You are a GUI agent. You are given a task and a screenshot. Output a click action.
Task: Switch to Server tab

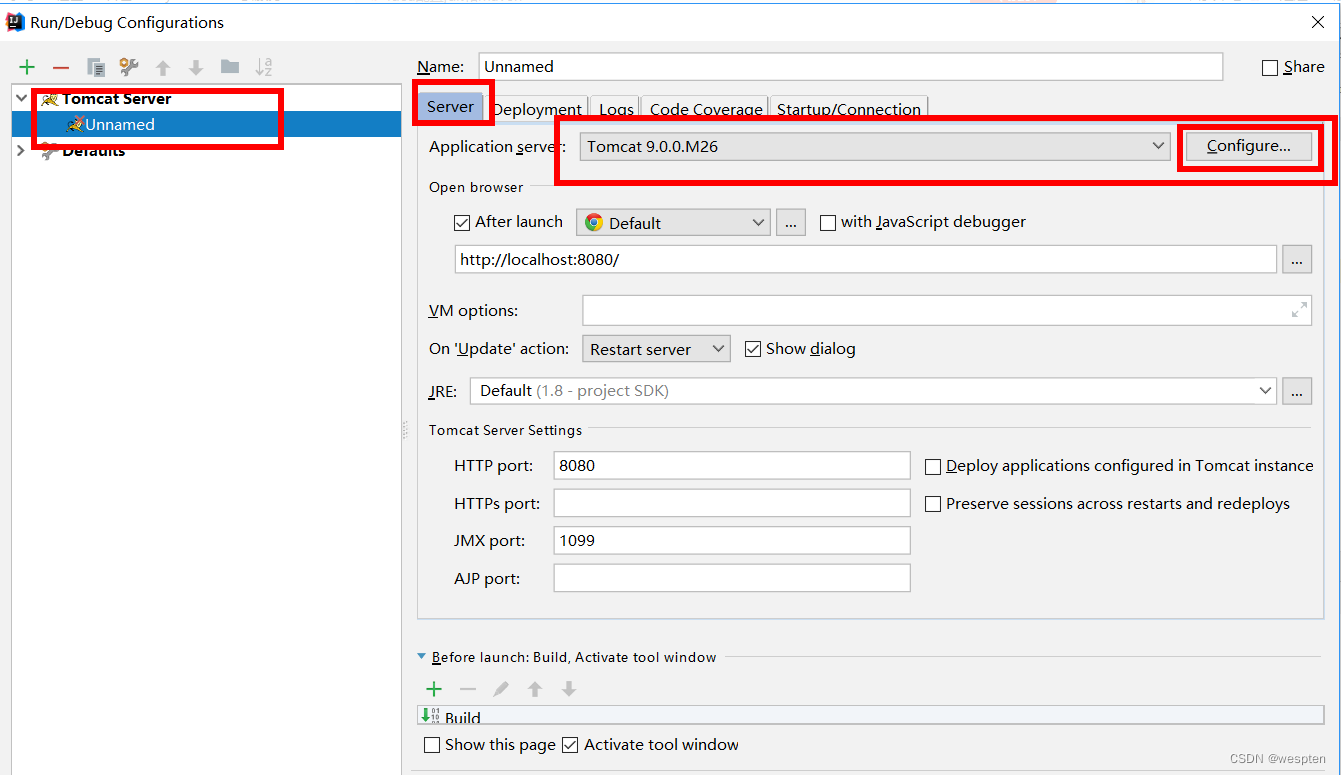tap(450, 106)
